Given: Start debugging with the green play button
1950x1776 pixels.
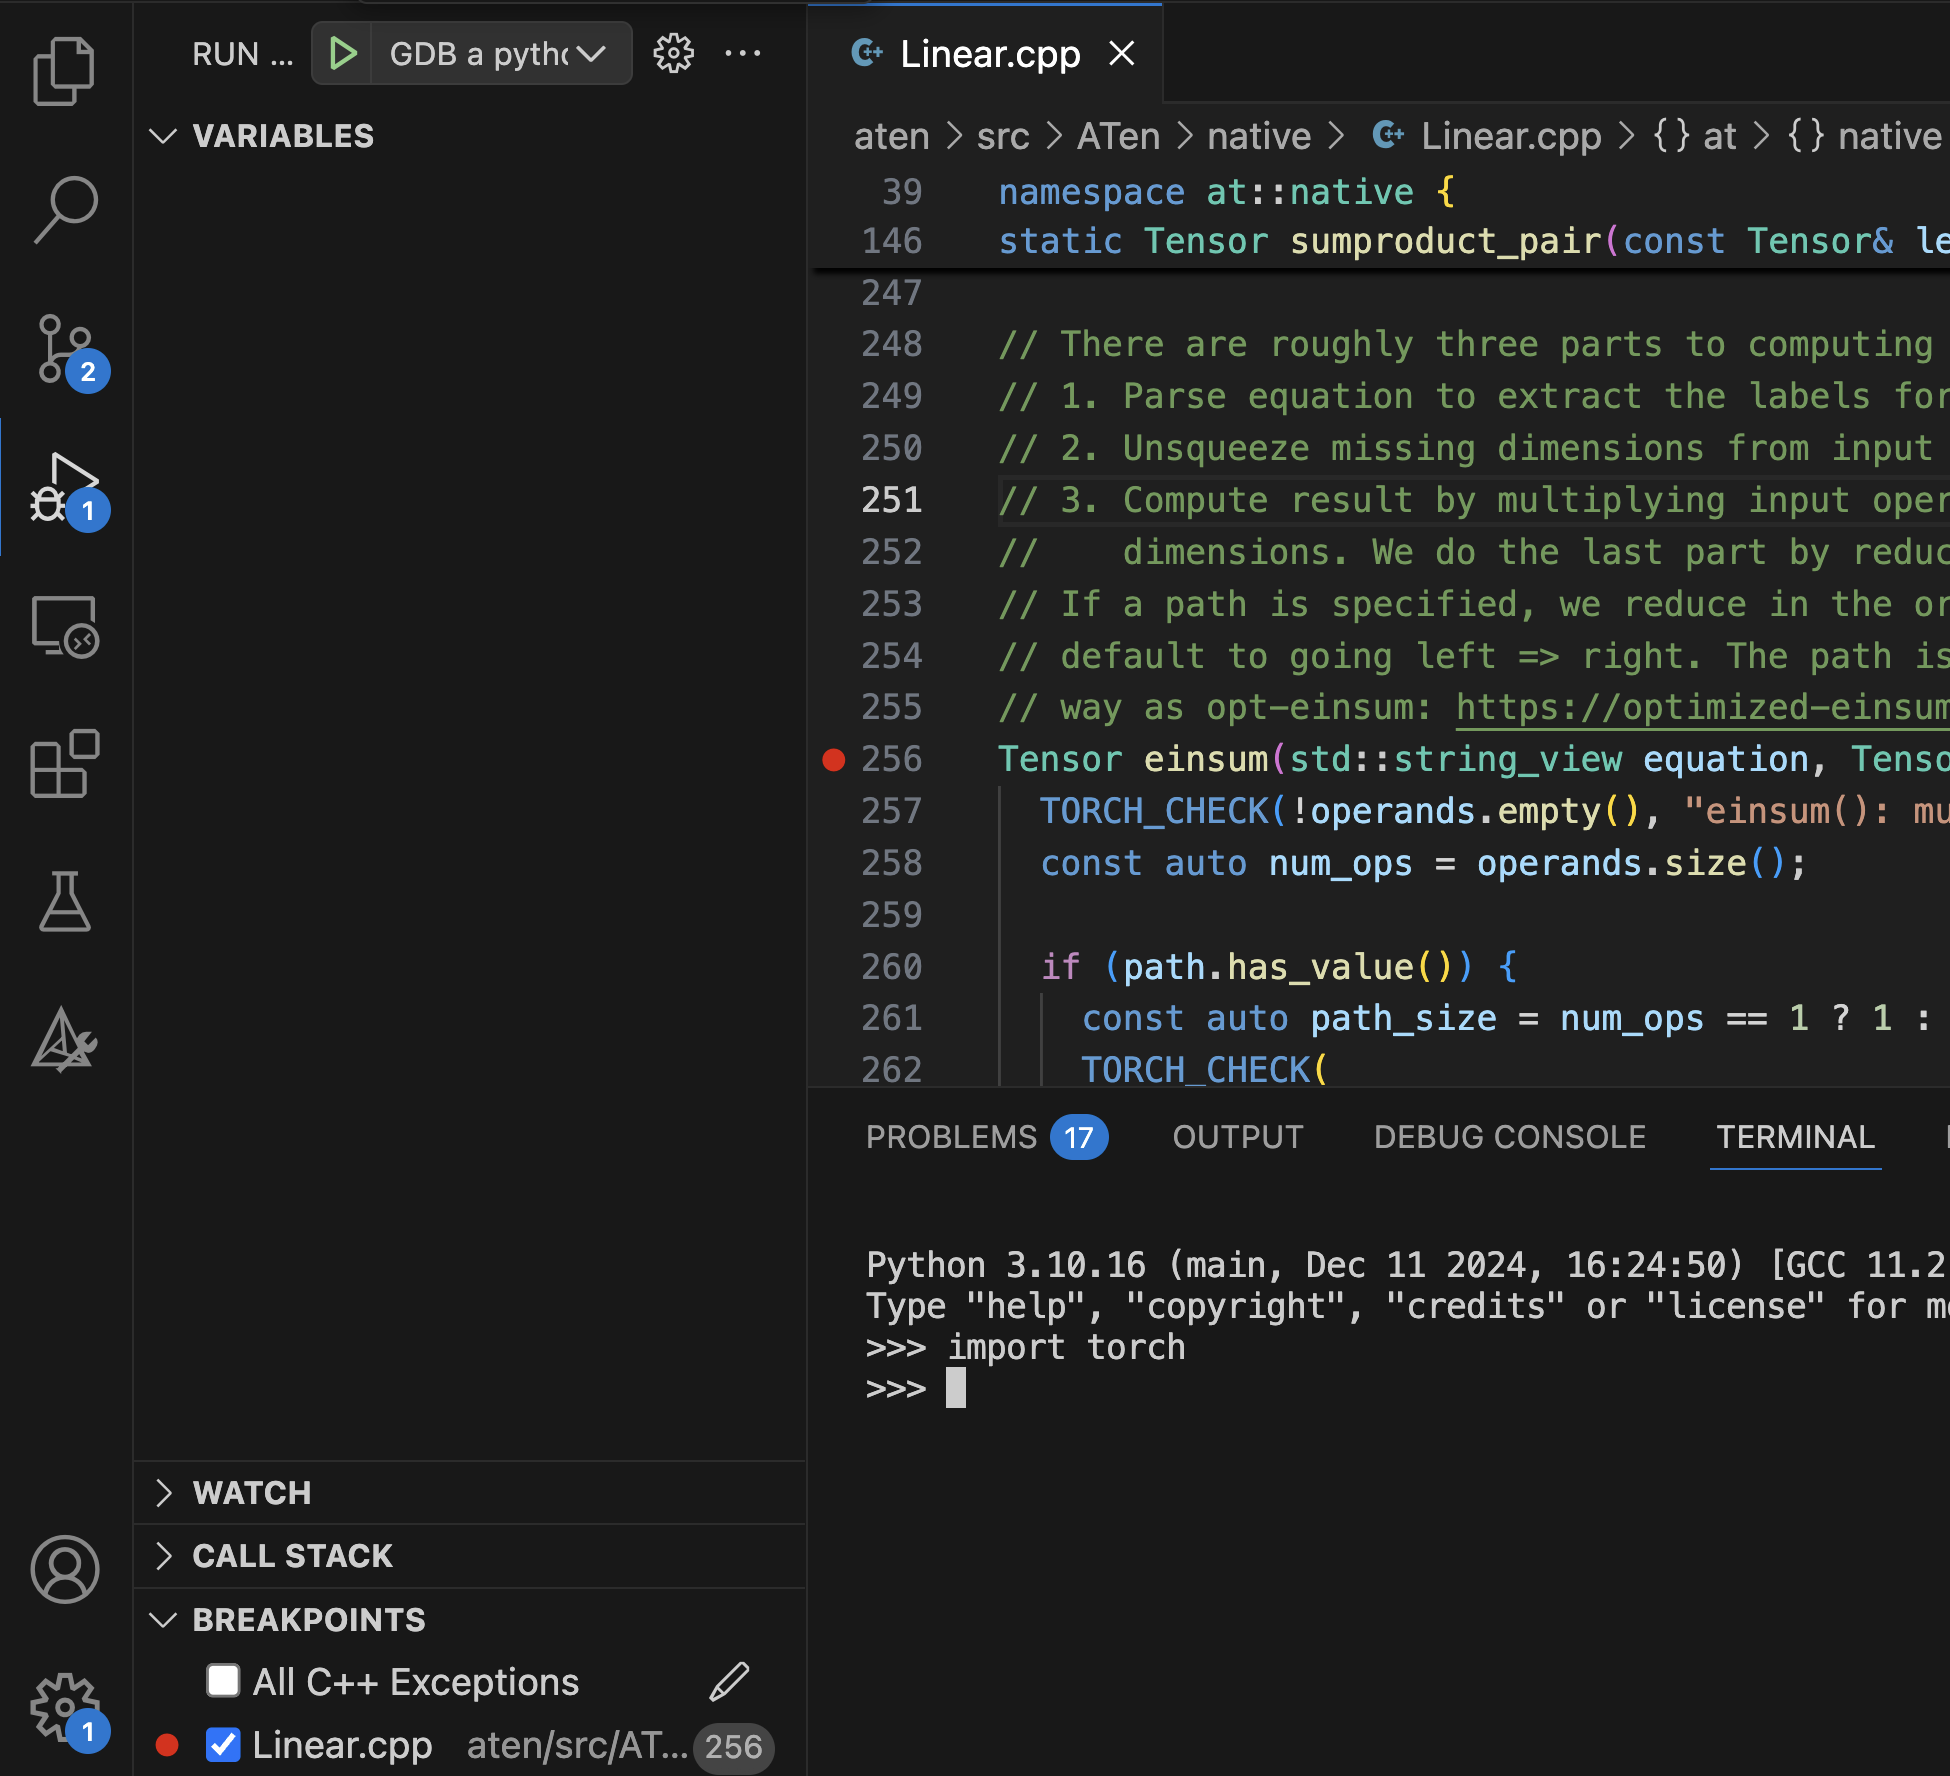Looking at the screenshot, I should [x=343, y=54].
